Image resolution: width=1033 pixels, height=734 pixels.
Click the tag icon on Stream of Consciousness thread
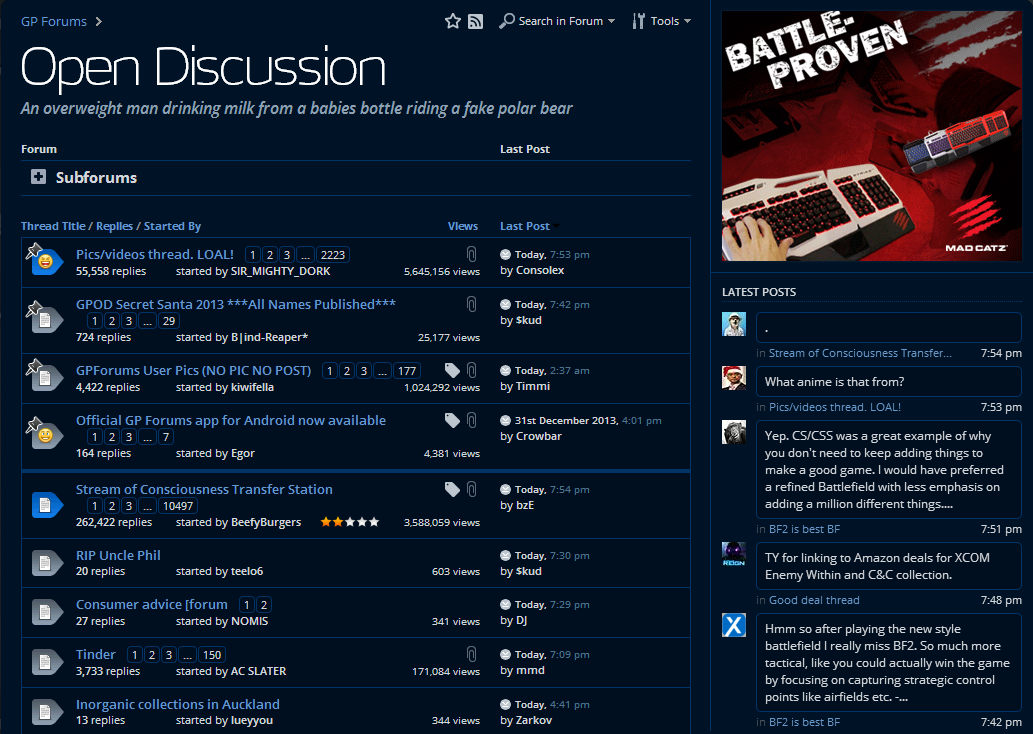pyautogui.click(x=451, y=489)
